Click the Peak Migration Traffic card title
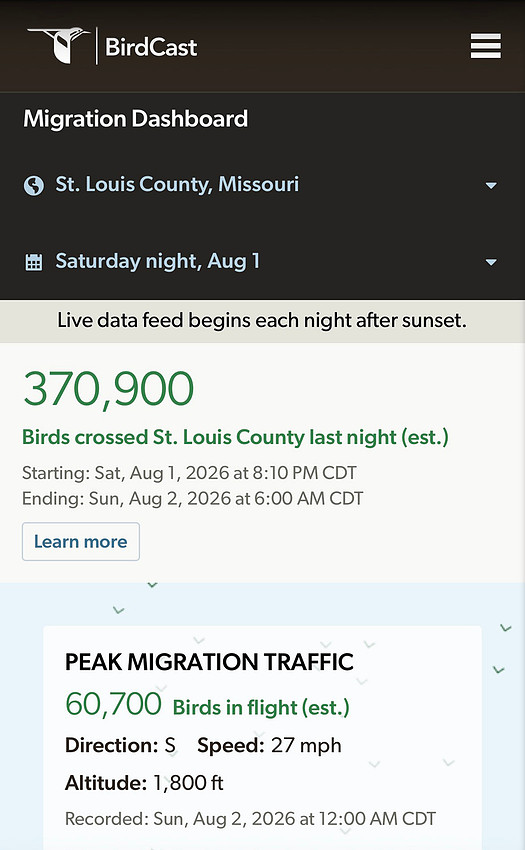525x850 pixels. point(209,662)
